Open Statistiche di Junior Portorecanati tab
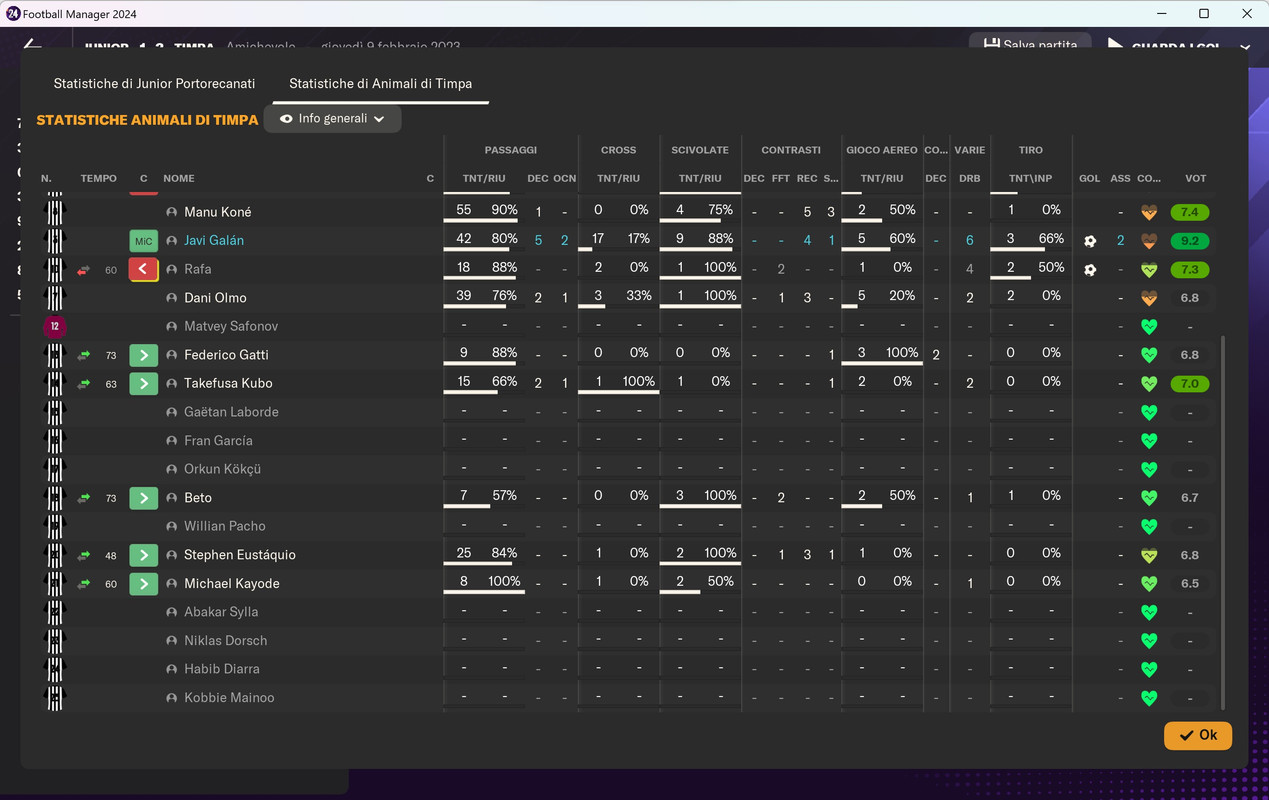This screenshot has width=1269, height=800. point(154,84)
